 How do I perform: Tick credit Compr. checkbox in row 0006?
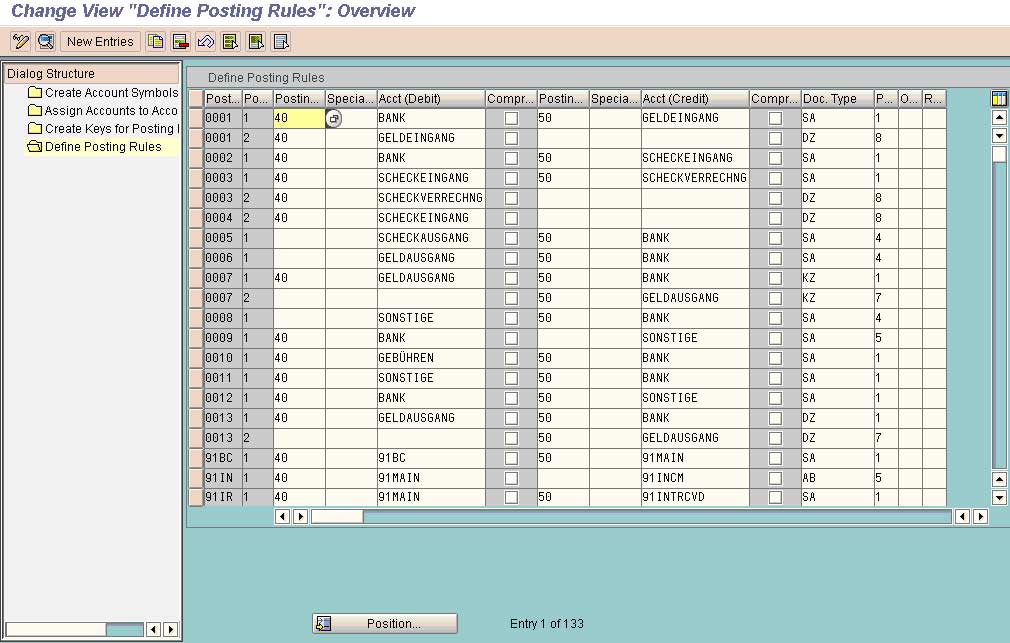point(776,258)
